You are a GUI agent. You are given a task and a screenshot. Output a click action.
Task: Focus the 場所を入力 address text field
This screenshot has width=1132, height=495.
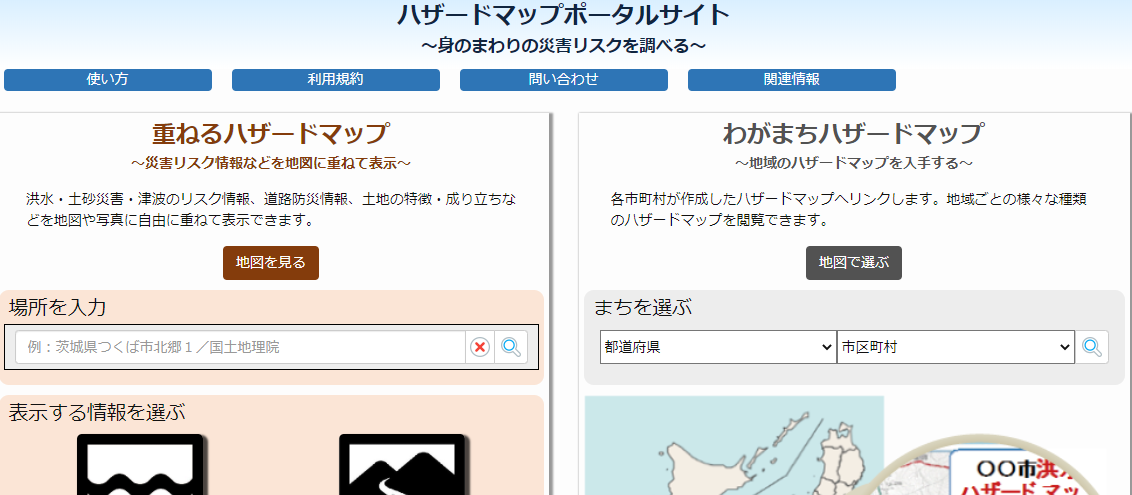point(240,347)
